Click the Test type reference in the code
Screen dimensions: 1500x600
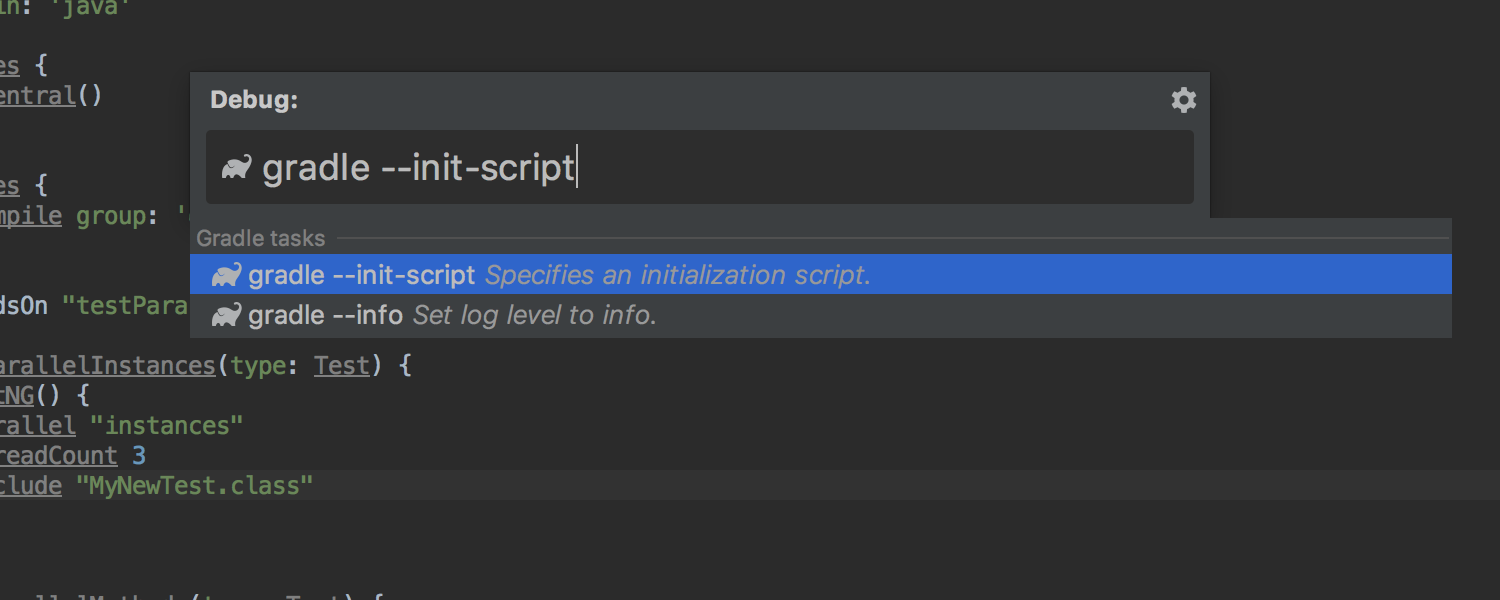pyautogui.click(x=342, y=366)
